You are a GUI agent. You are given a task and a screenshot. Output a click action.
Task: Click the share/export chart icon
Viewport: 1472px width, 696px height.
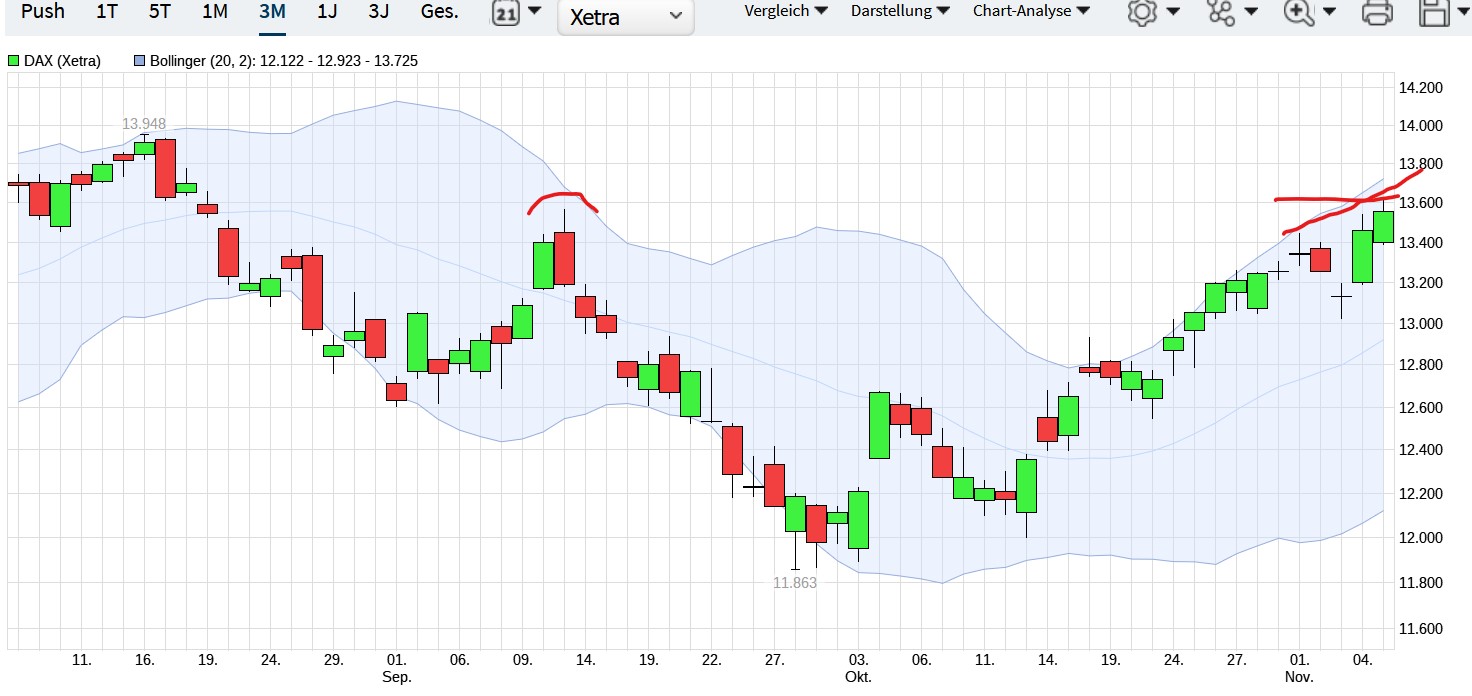(x=1220, y=13)
